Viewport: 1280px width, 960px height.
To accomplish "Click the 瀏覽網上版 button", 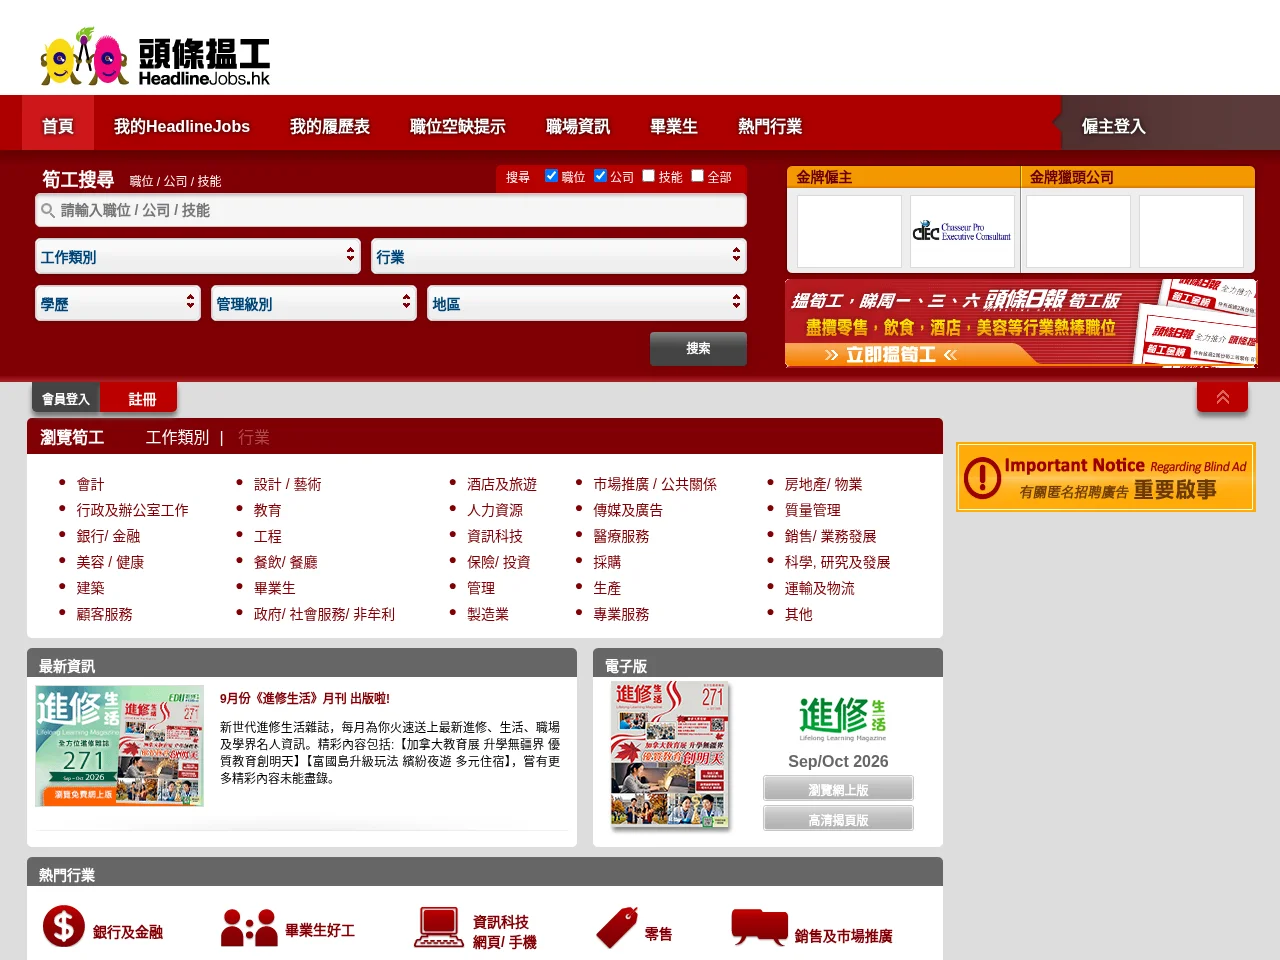I will (x=838, y=789).
